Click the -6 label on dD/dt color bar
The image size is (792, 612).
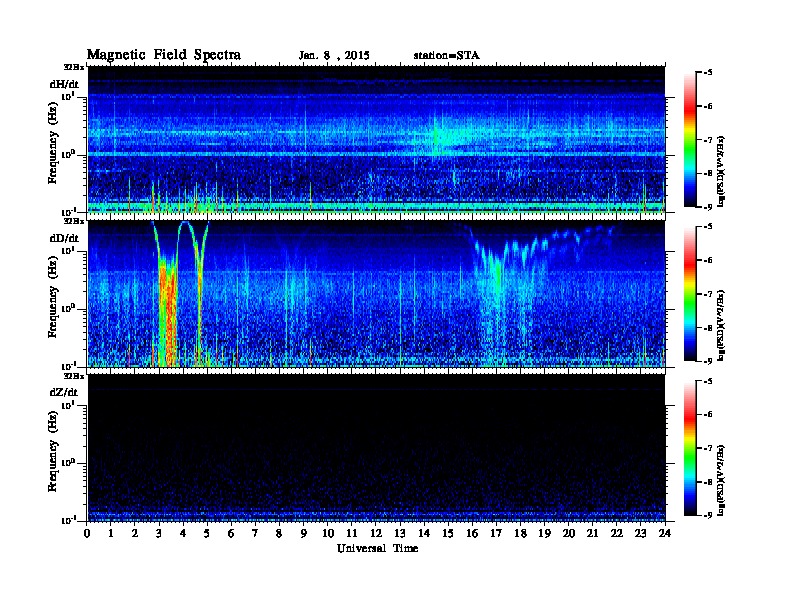coord(708,261)
